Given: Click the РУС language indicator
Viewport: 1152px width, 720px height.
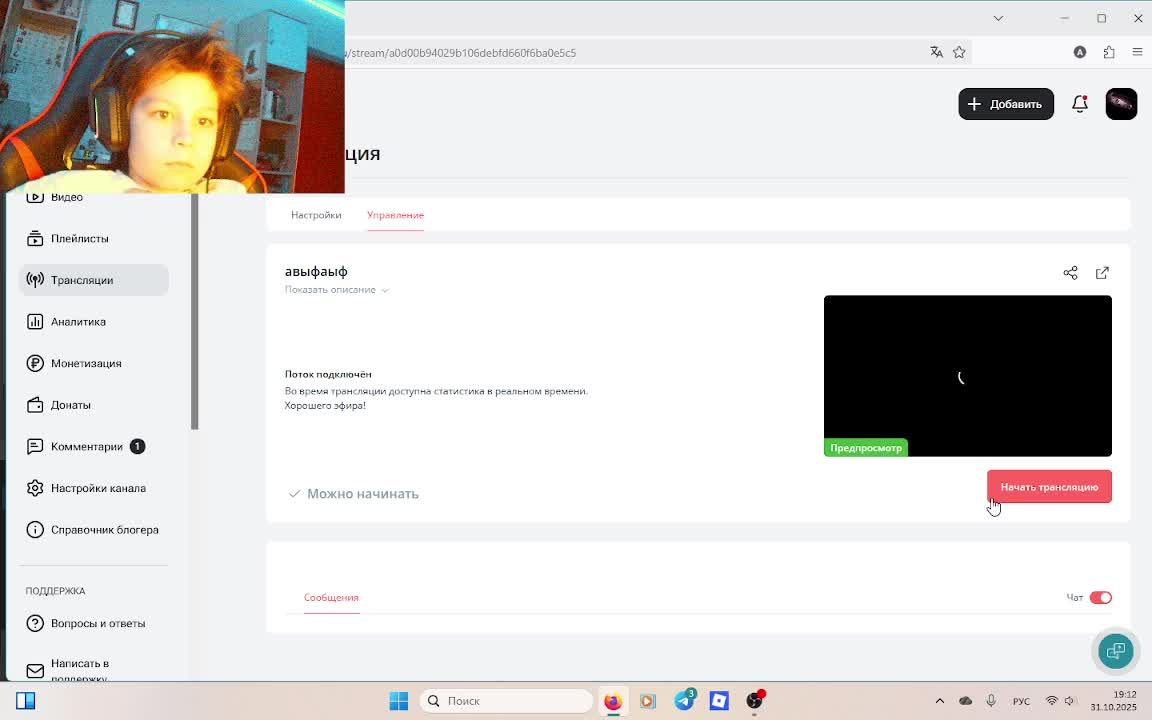Looking at the screenshot, I should pyautogui.click(x=1021, y=701).
